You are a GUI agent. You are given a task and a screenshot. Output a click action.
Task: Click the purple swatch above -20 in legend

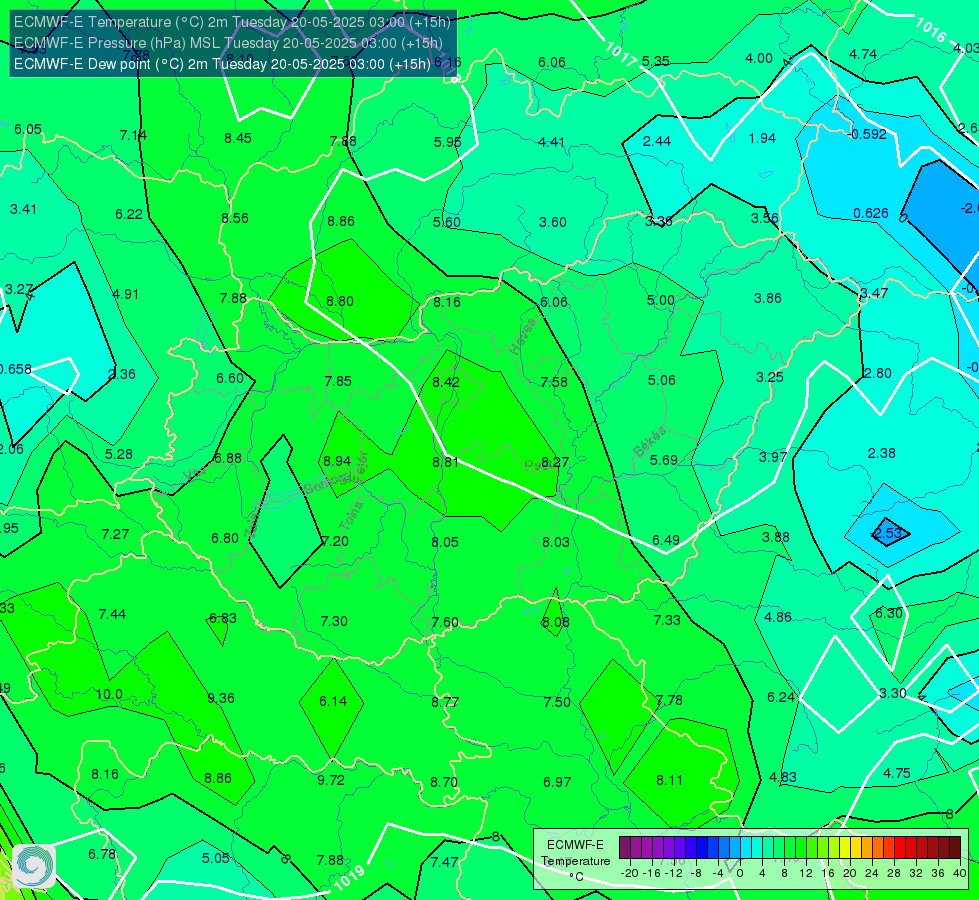tap(625, 848)
